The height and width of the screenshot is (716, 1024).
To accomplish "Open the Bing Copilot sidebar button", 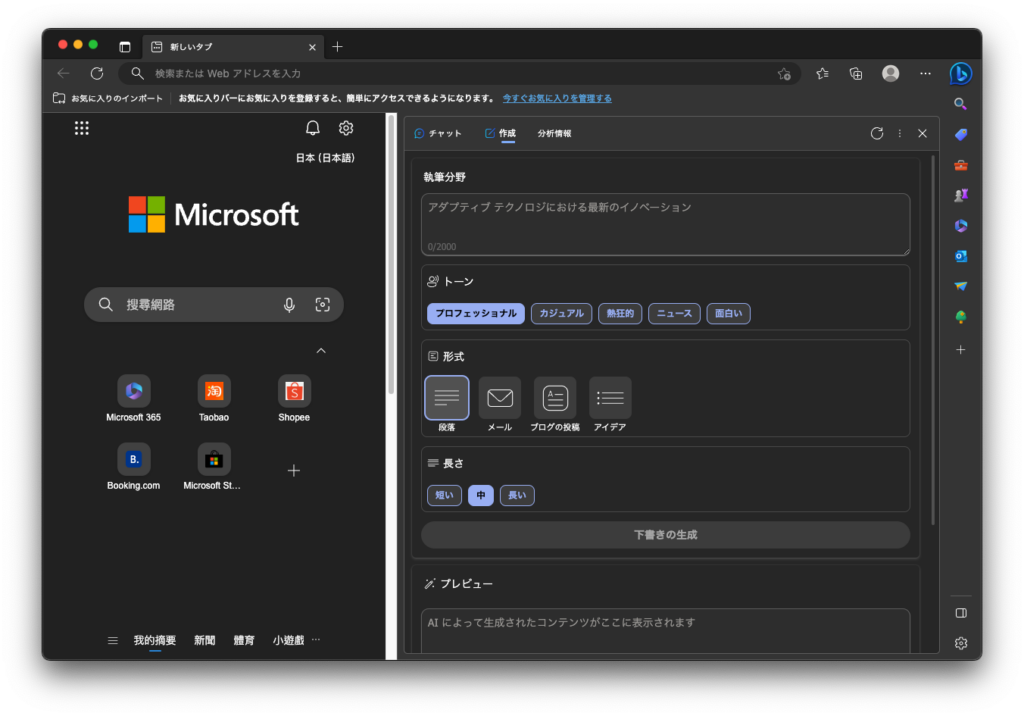I will tap(960, 73).
